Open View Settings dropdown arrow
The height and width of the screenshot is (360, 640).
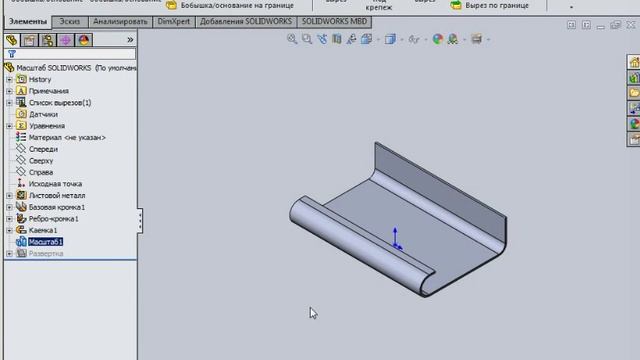(x=488, y=40)
